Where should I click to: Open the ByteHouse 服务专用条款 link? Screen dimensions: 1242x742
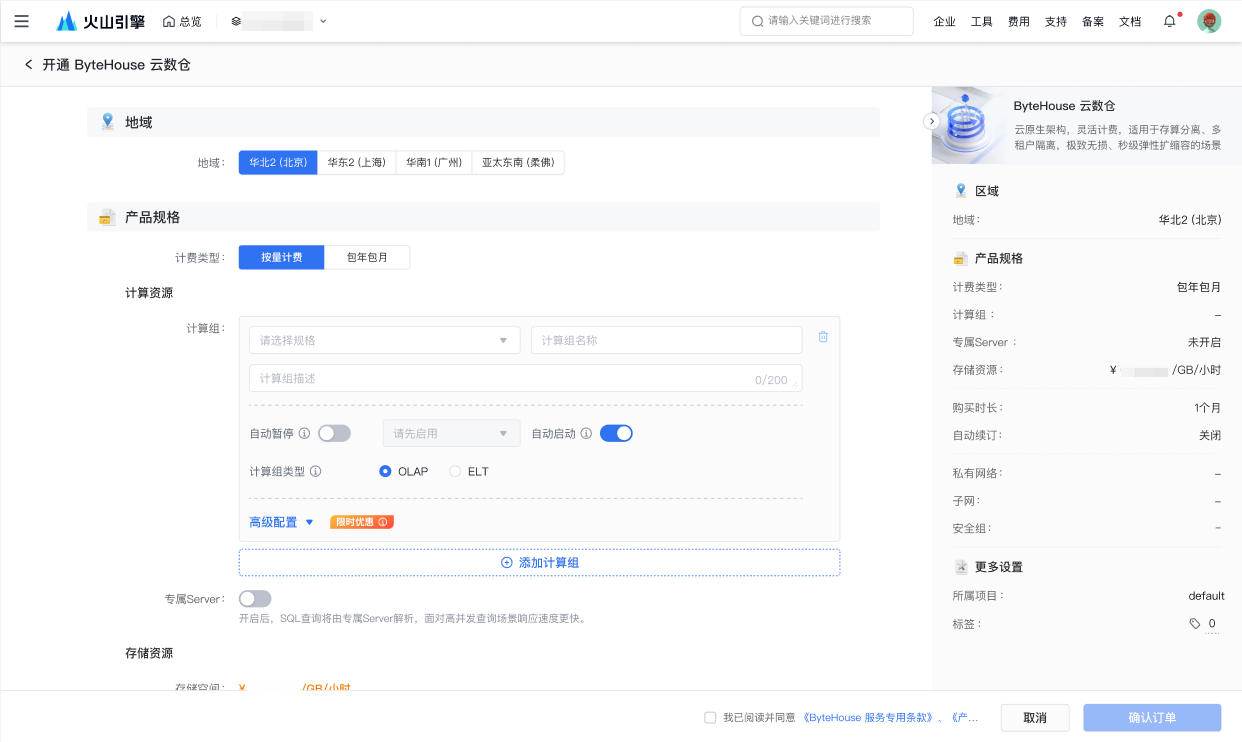868,718
